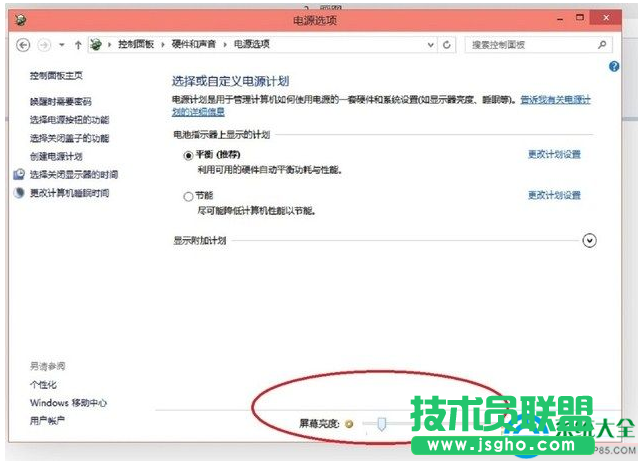Select the 硬件和声音 breadcrumb
This screenshot has width=638, height=461.
point(194,44)
